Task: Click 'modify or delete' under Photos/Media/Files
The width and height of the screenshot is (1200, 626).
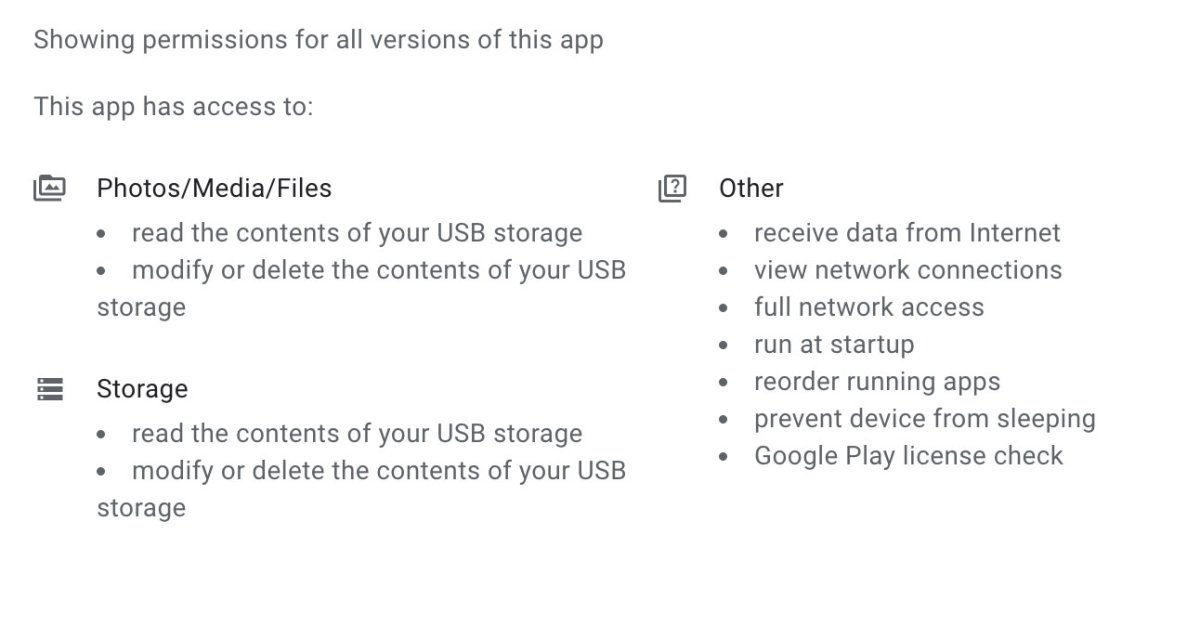Action: (x=378, y=270)
